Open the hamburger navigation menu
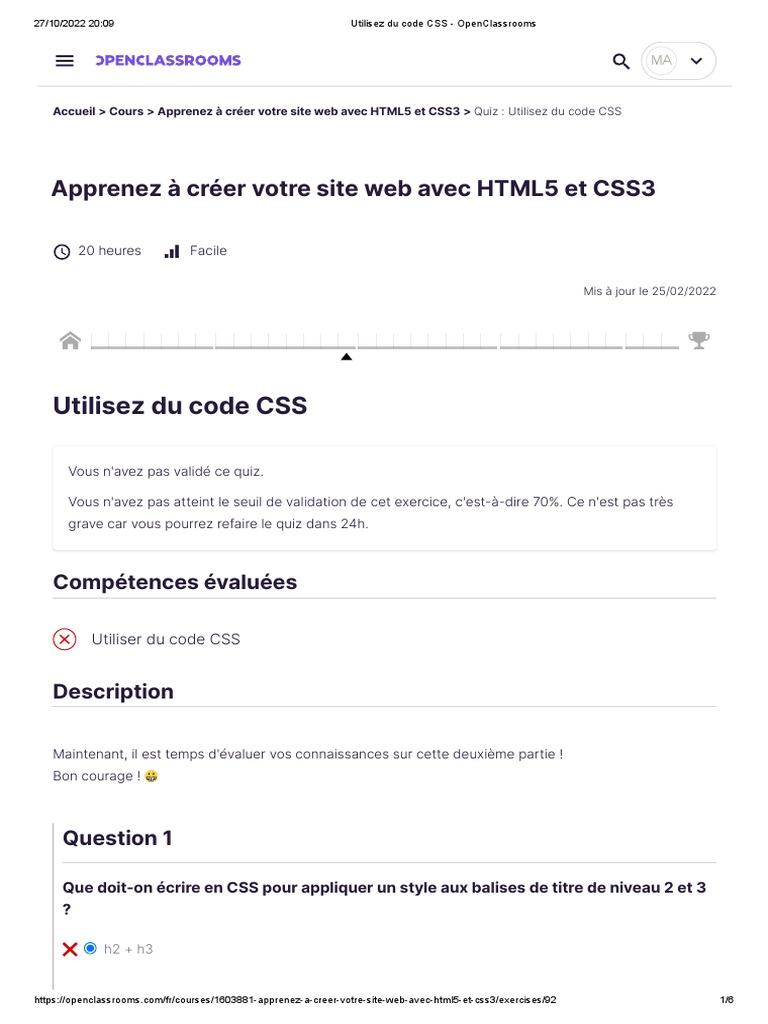The image size is (768, 1024). (x=65, y=61)
